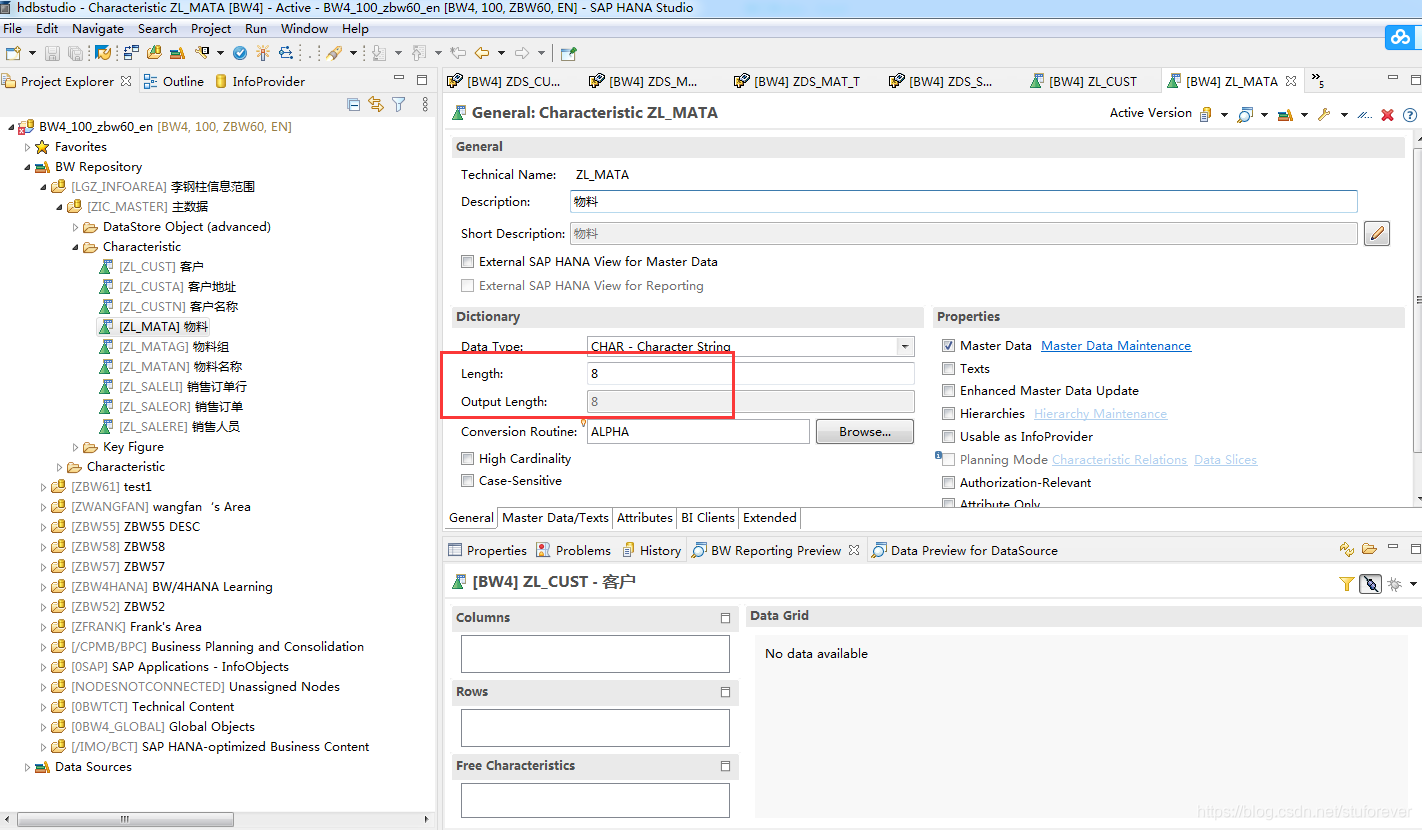The image size is (1422, 830).
Task: Click the filter funnel icon in Project Explorer
Action: 399,104
